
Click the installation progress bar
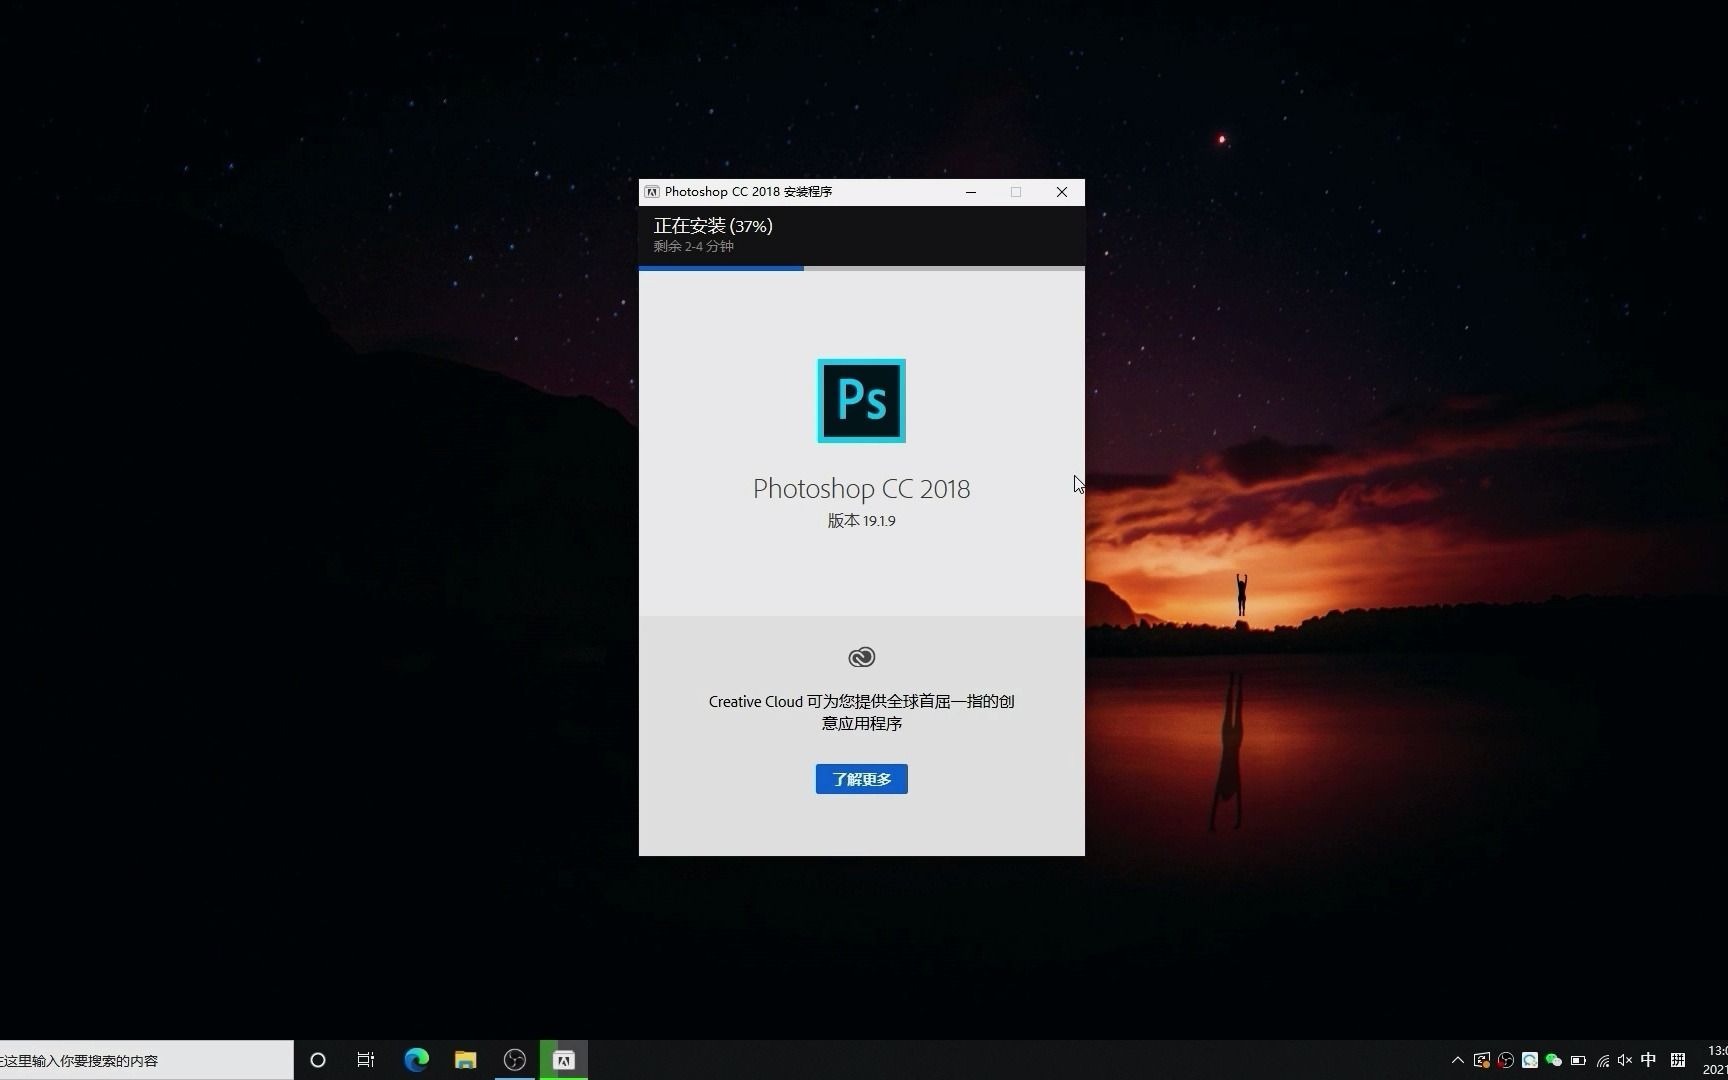tap(861, 268)
